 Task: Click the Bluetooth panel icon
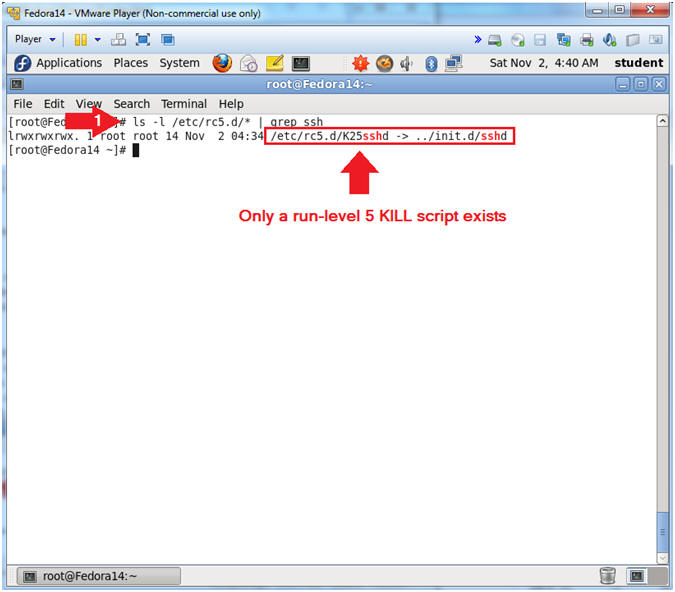[x=431, y=64]
